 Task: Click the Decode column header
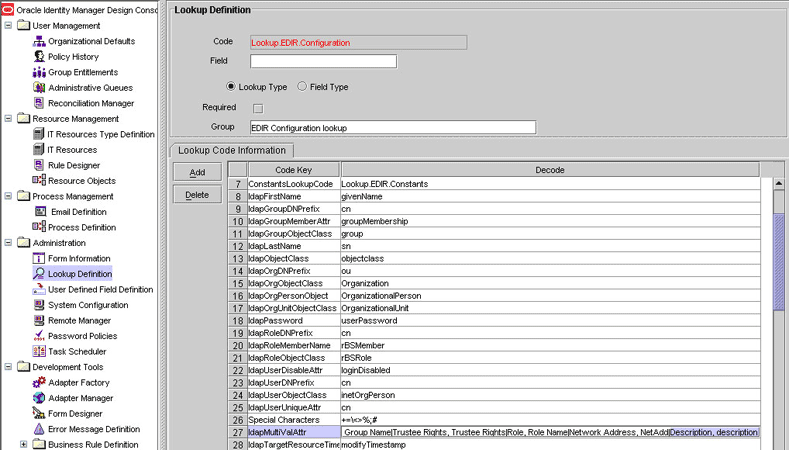pos(550,170)
